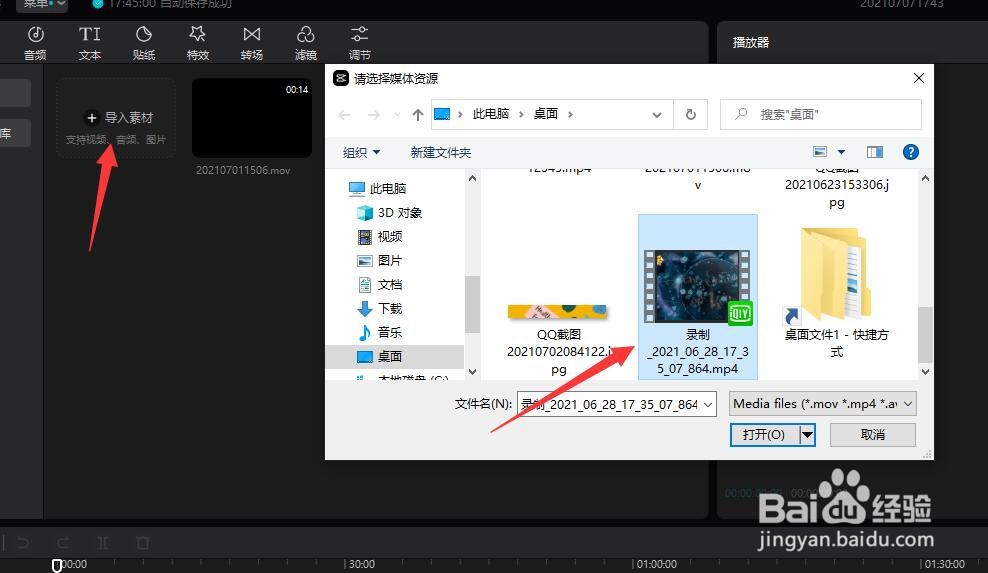Open the 转场 transitions tab
This screenshot has height=573, width=988.
click(x=251, y=43)
